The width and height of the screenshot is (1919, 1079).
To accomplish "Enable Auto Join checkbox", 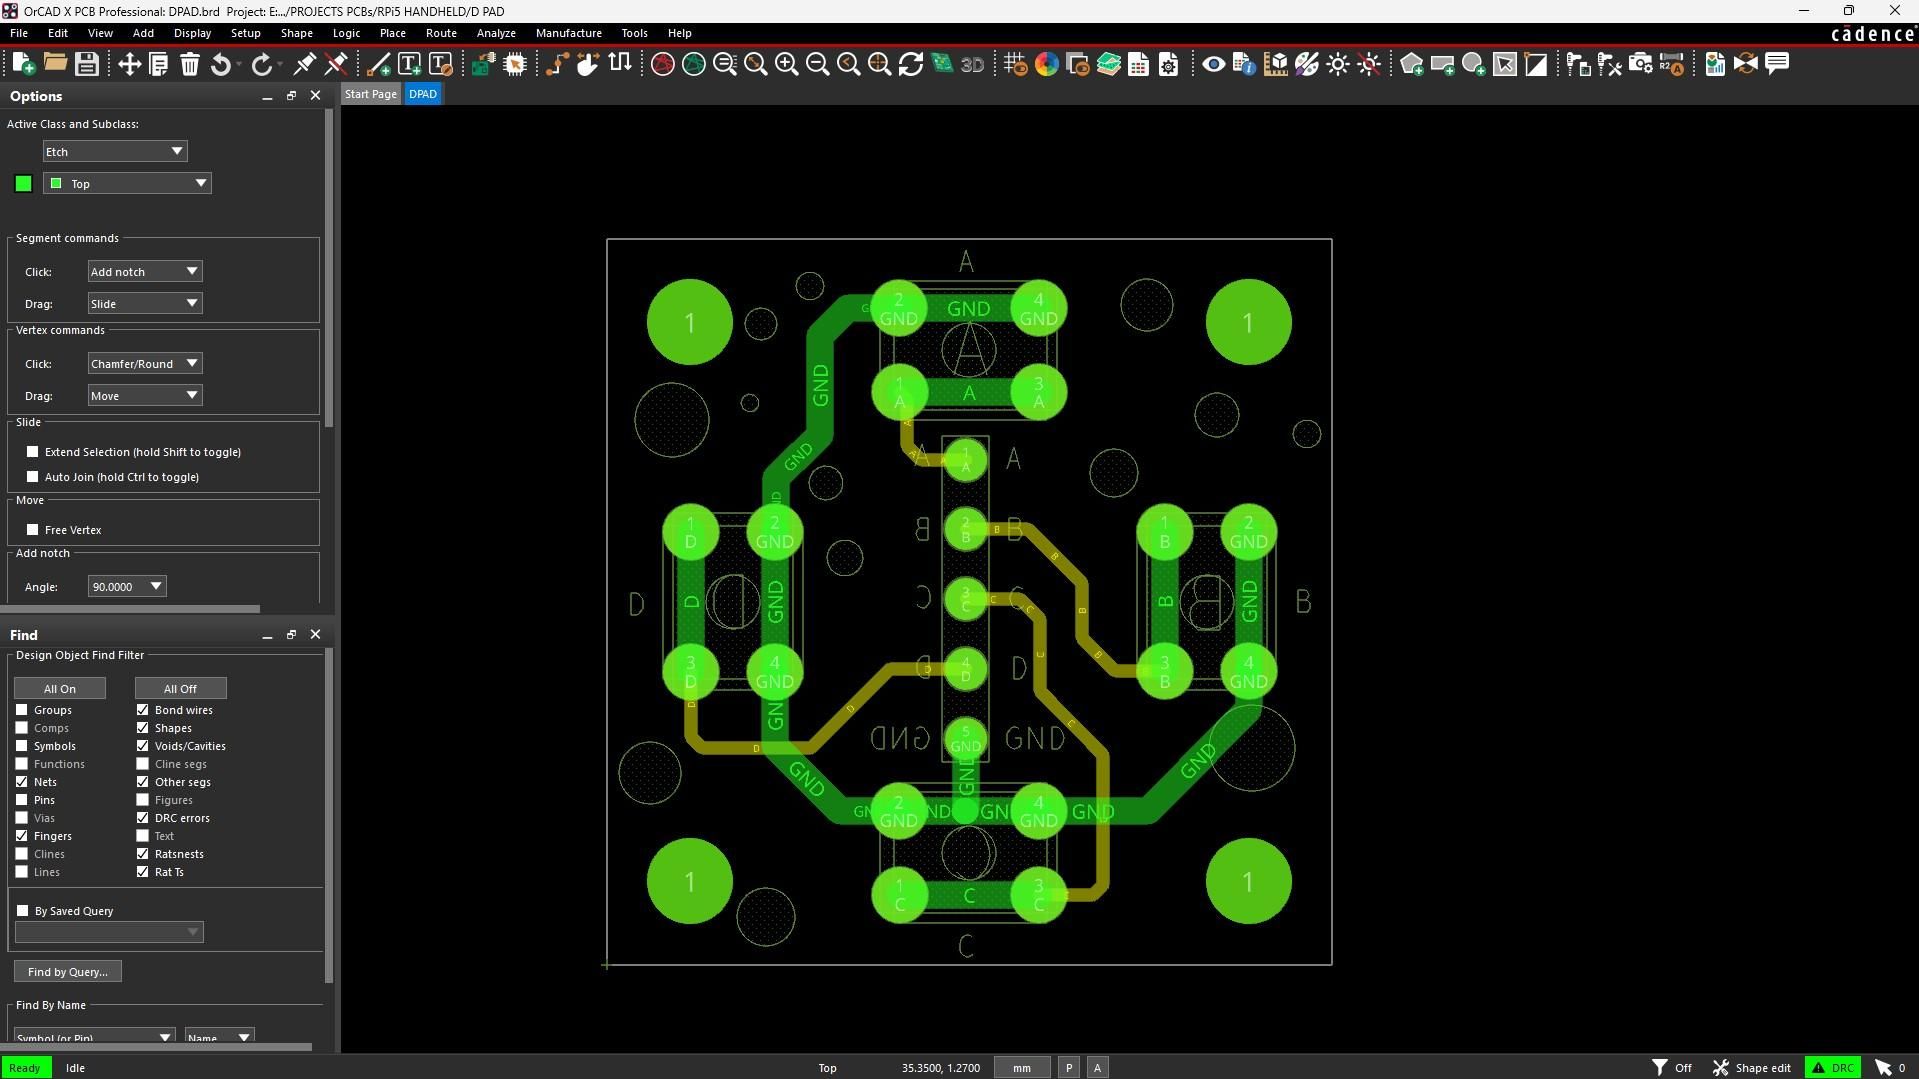I will point(33,477).
